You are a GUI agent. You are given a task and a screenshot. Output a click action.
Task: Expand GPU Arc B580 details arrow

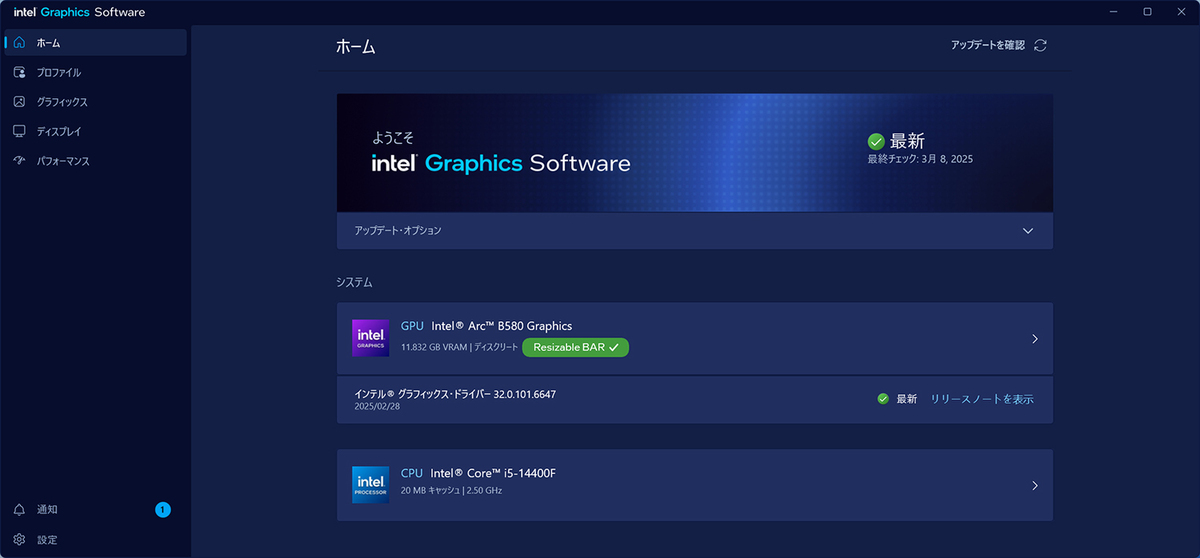tap(1035, 339)
